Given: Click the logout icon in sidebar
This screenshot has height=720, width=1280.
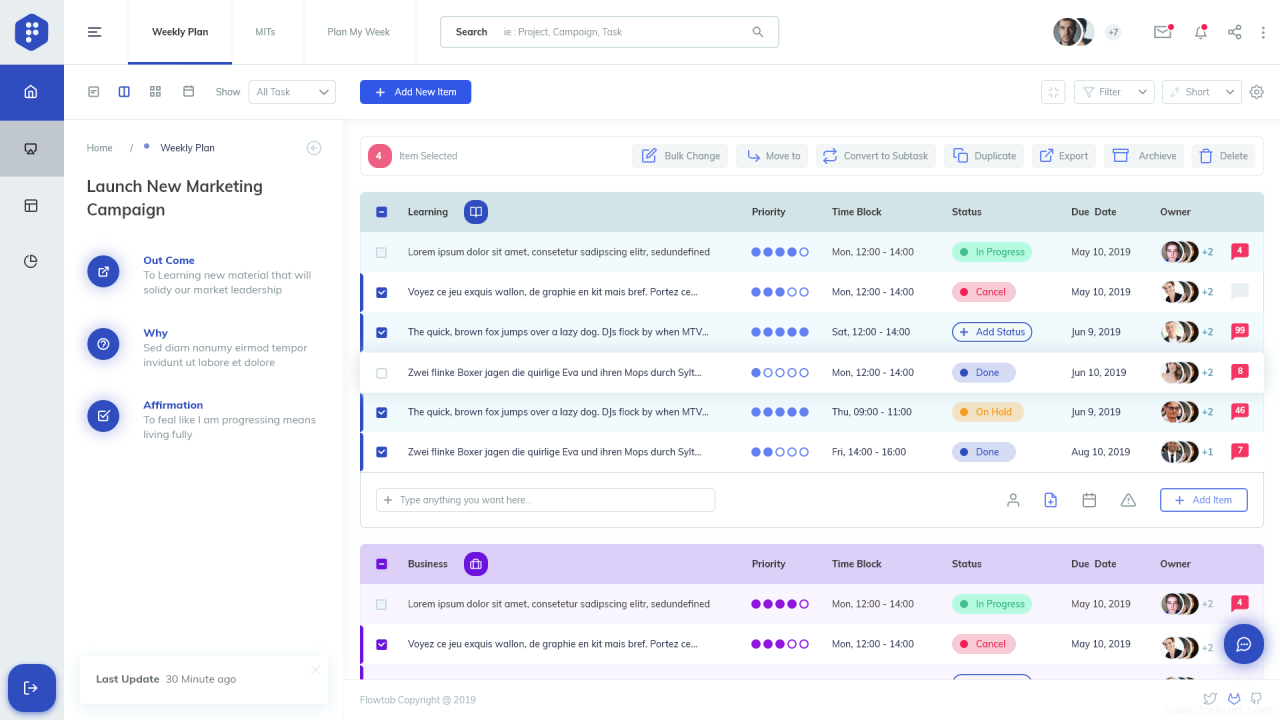Looking at the screenshot, I should [31, 688].
